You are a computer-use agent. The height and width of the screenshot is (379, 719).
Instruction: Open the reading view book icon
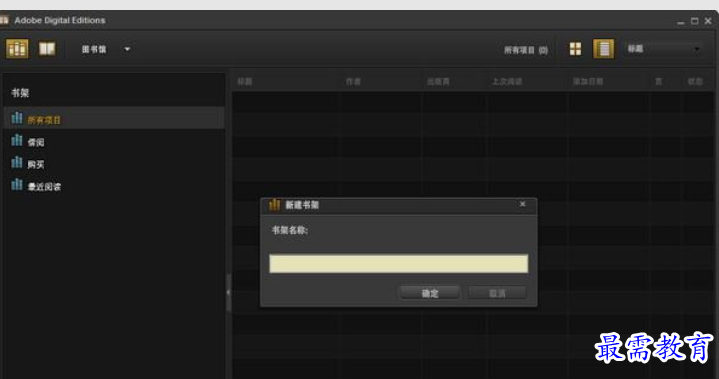[x=47, y=49]
